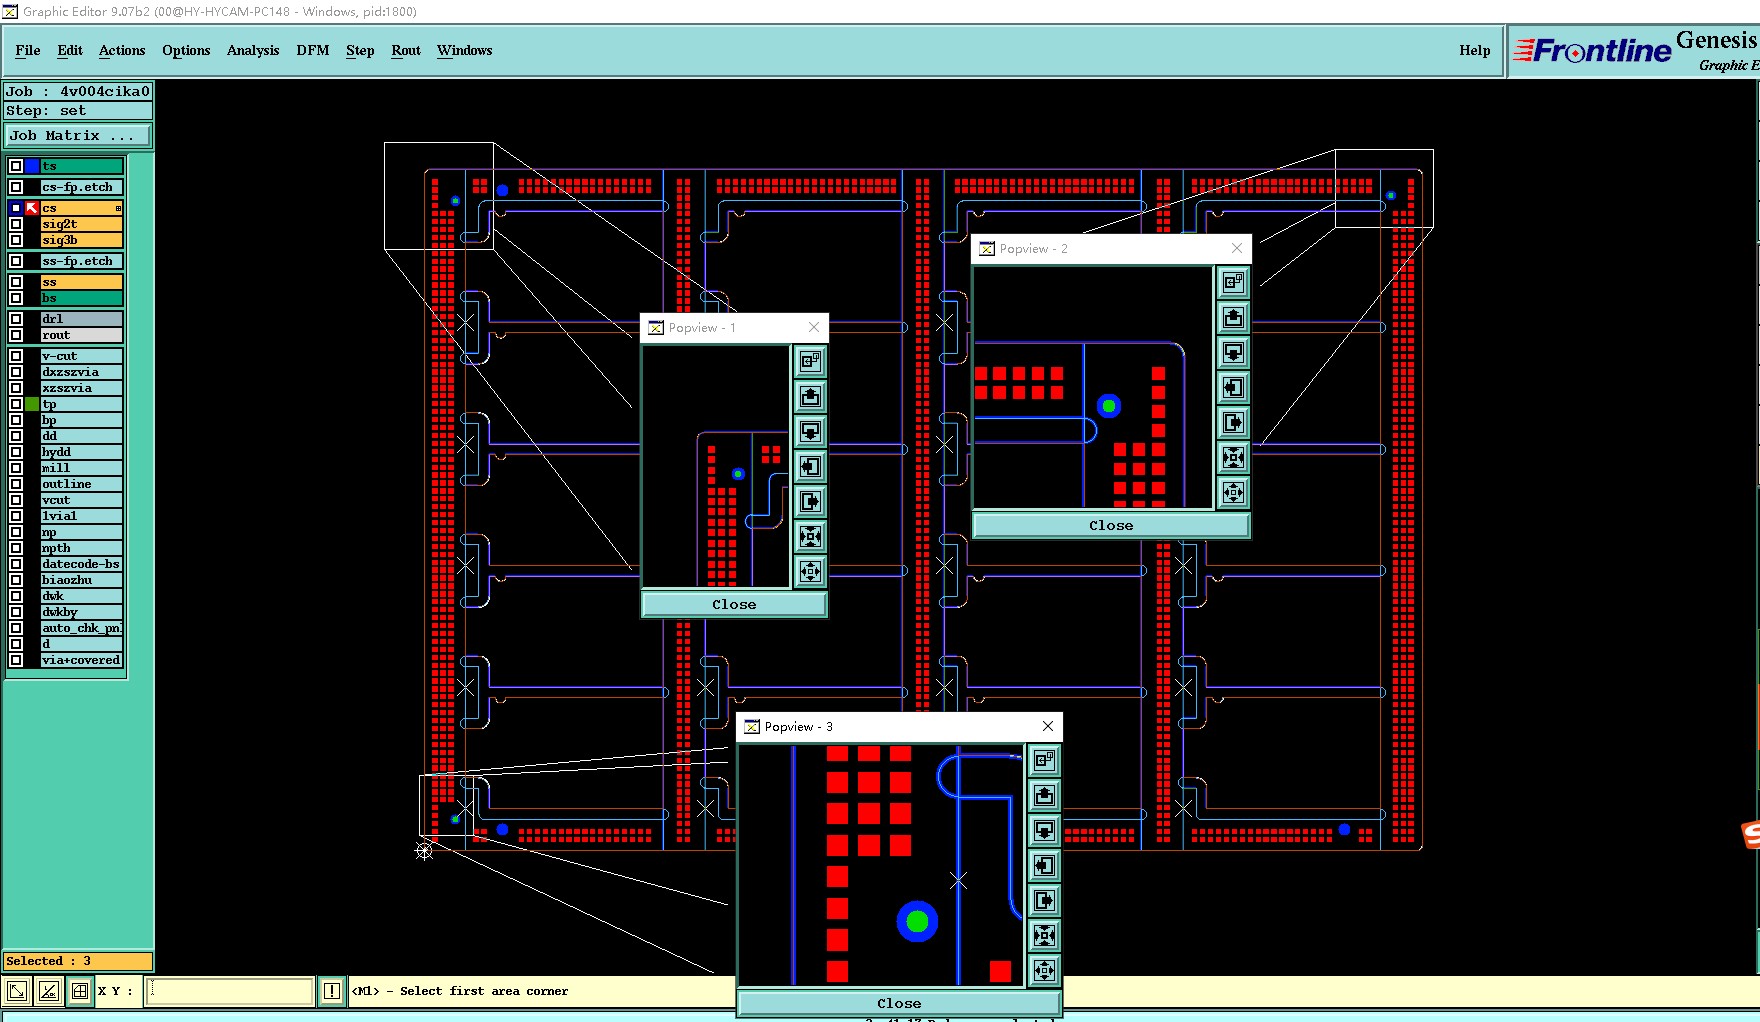Open the Analysis menu
The height and width of the screenshot is (1022, 1760).
click(253, 50)
